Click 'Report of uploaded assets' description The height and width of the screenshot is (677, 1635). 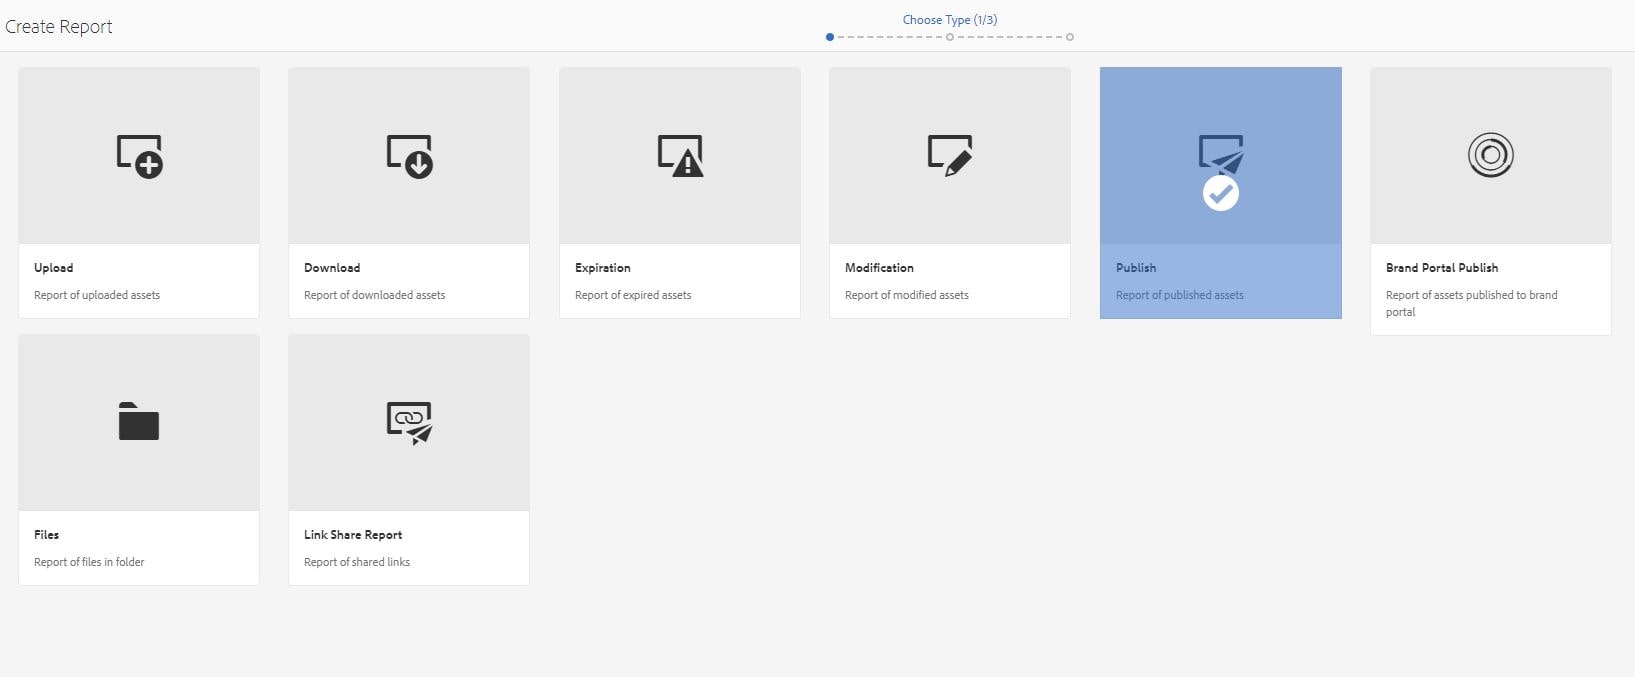pos(97,295)
